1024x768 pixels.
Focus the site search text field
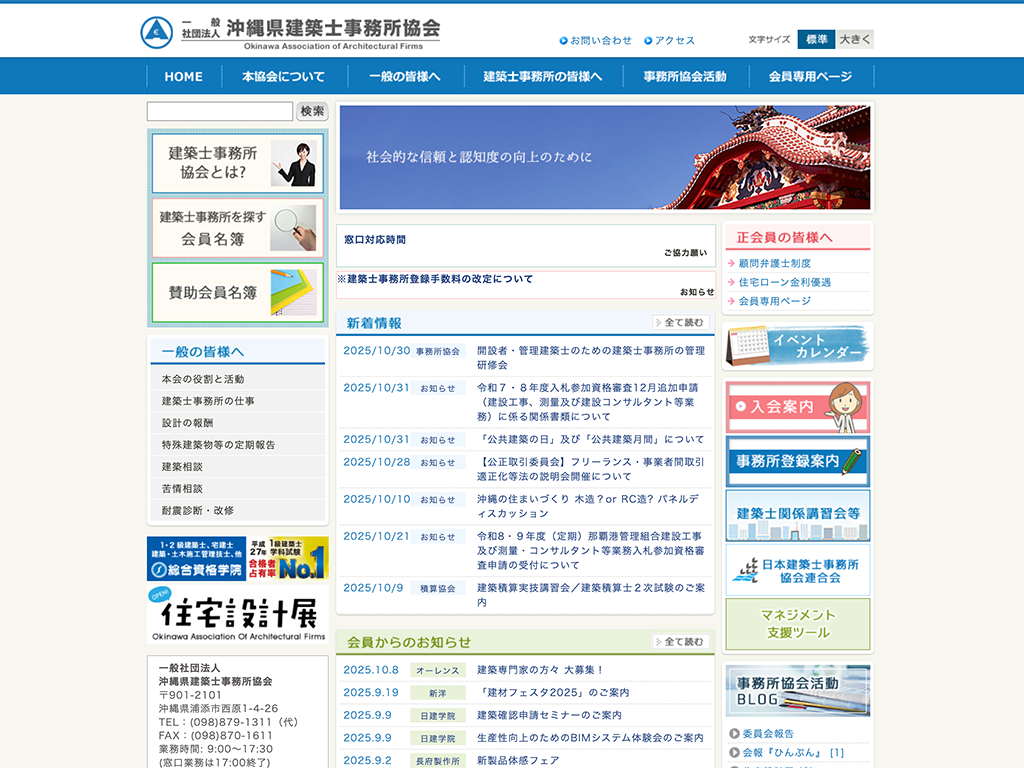click(220, 112)
